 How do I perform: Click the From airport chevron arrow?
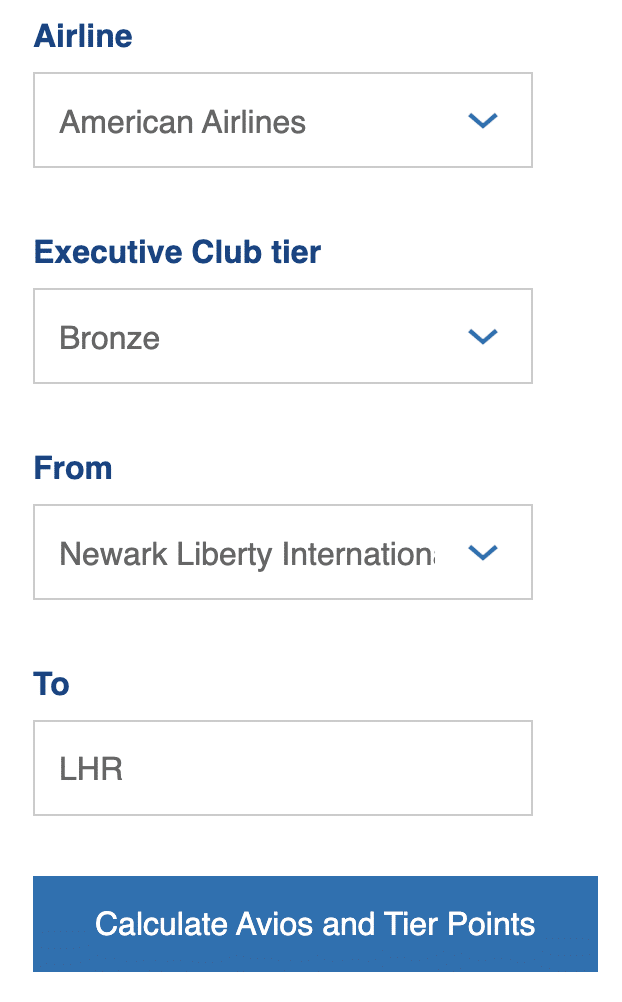click(x=483, y=553)
